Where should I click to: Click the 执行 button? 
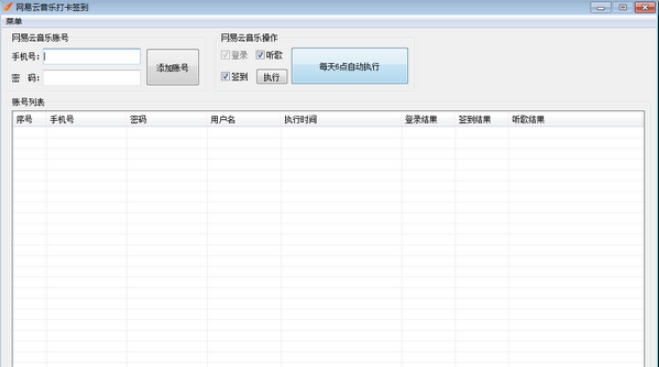(x=272, y=77)
